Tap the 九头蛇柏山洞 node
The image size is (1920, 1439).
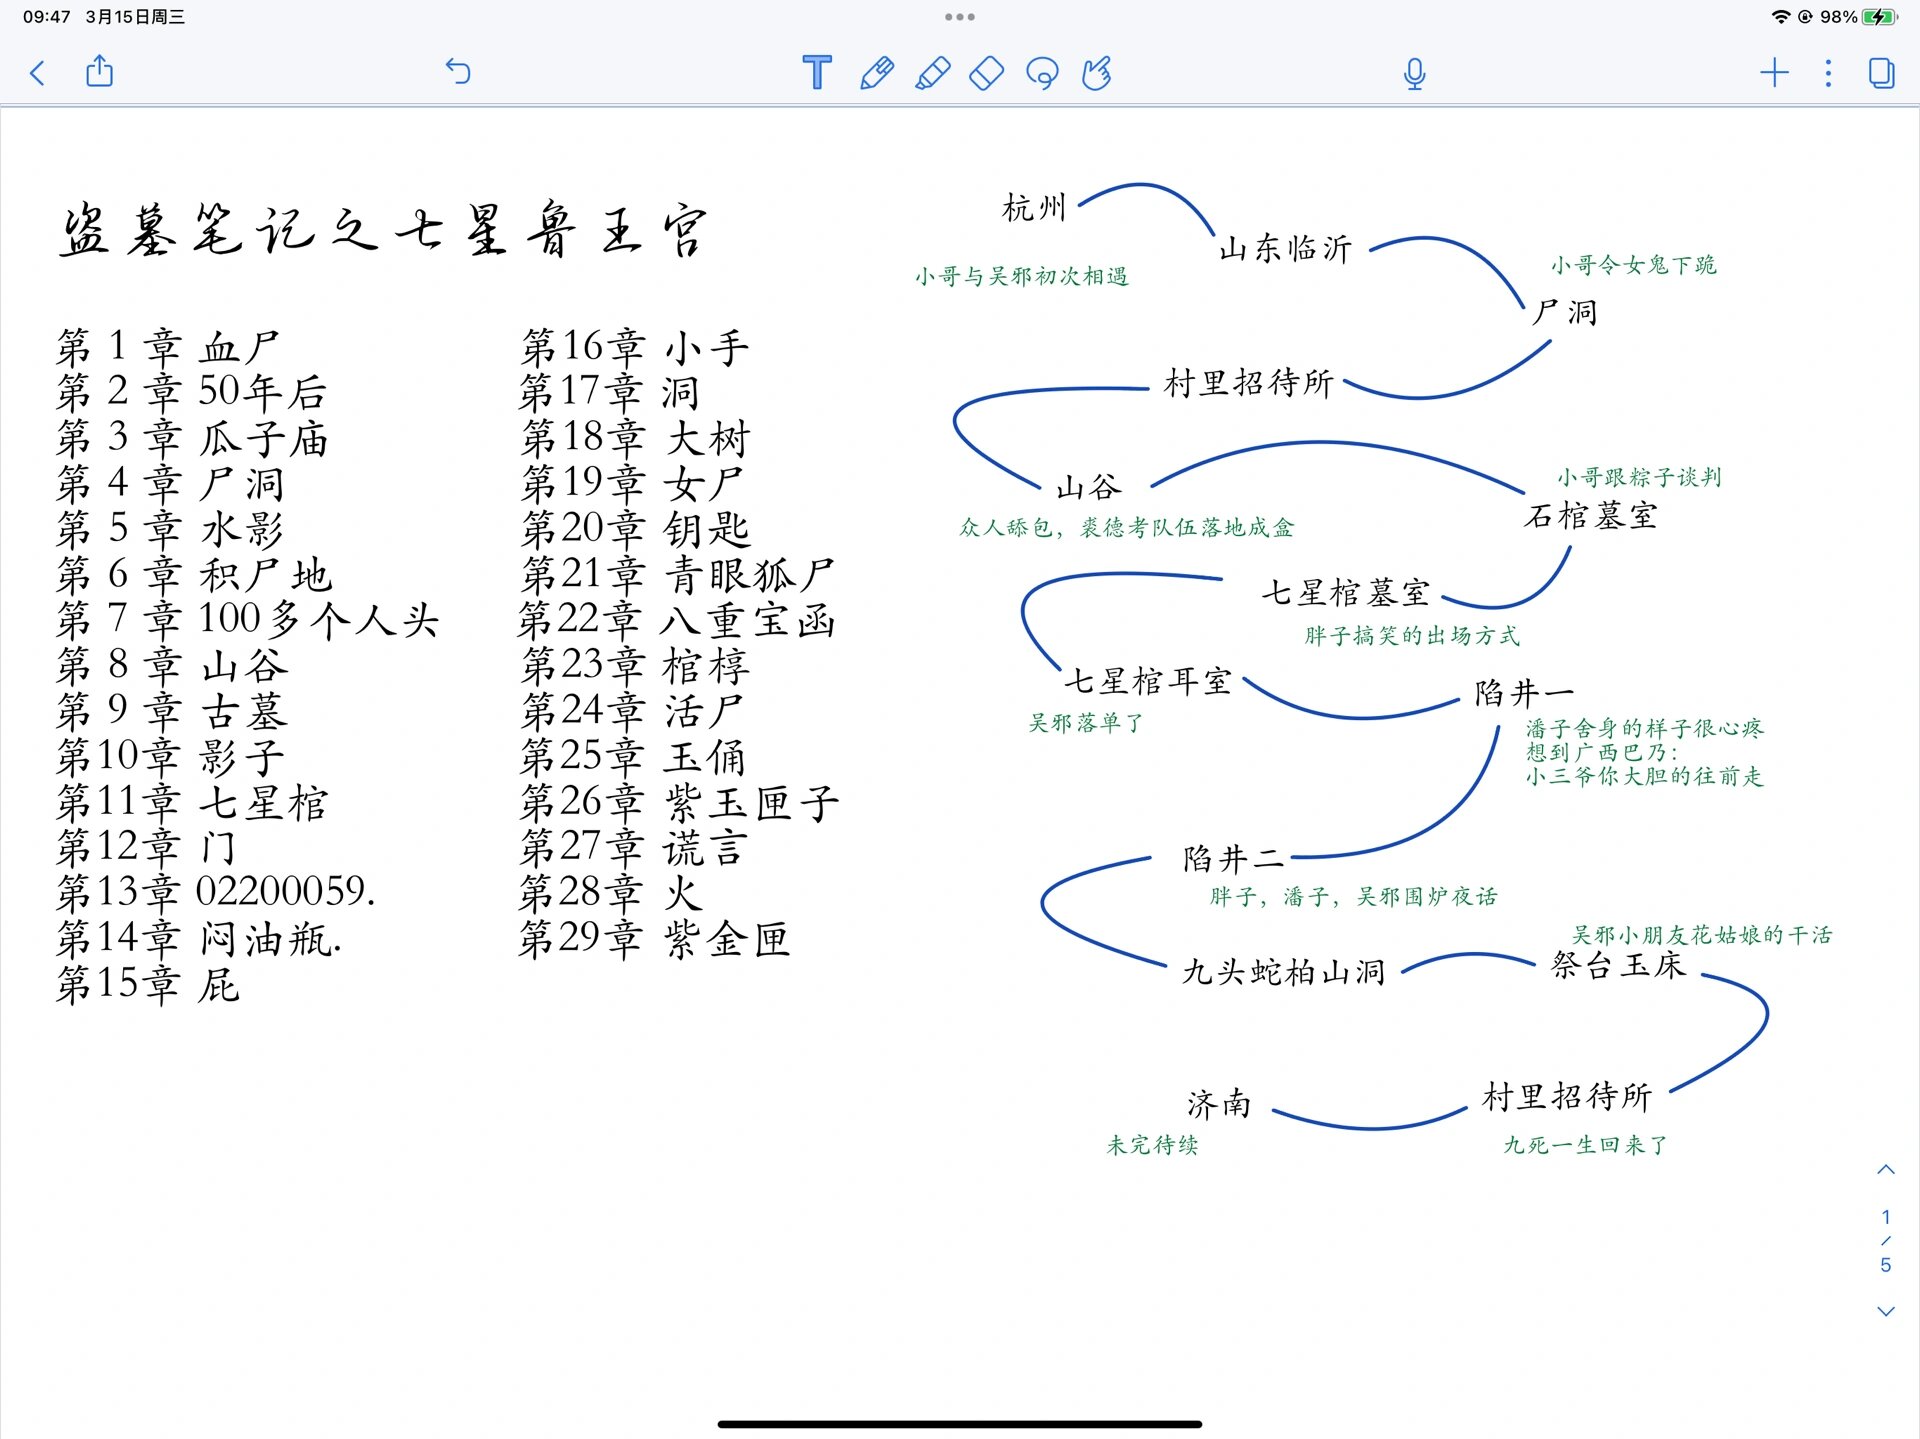pyautogui.click(x=1284, y=971)
